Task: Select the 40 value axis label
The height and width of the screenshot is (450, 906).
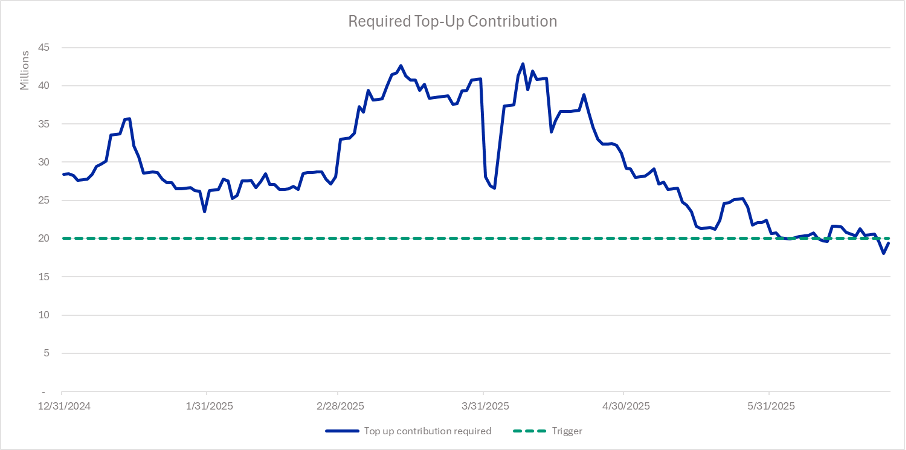Action: pos(43,85)
